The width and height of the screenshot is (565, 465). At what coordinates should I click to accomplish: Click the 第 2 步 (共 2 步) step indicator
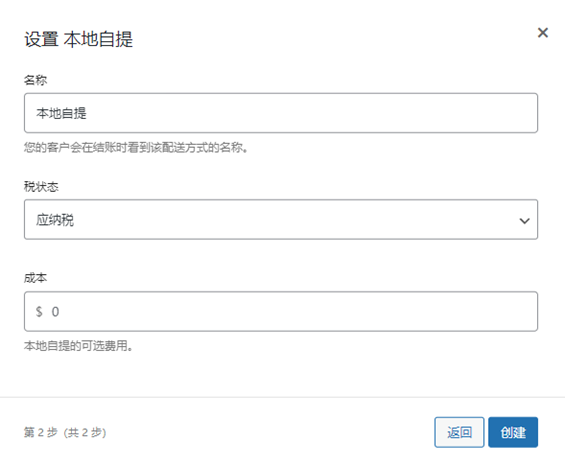click(65, 432)
